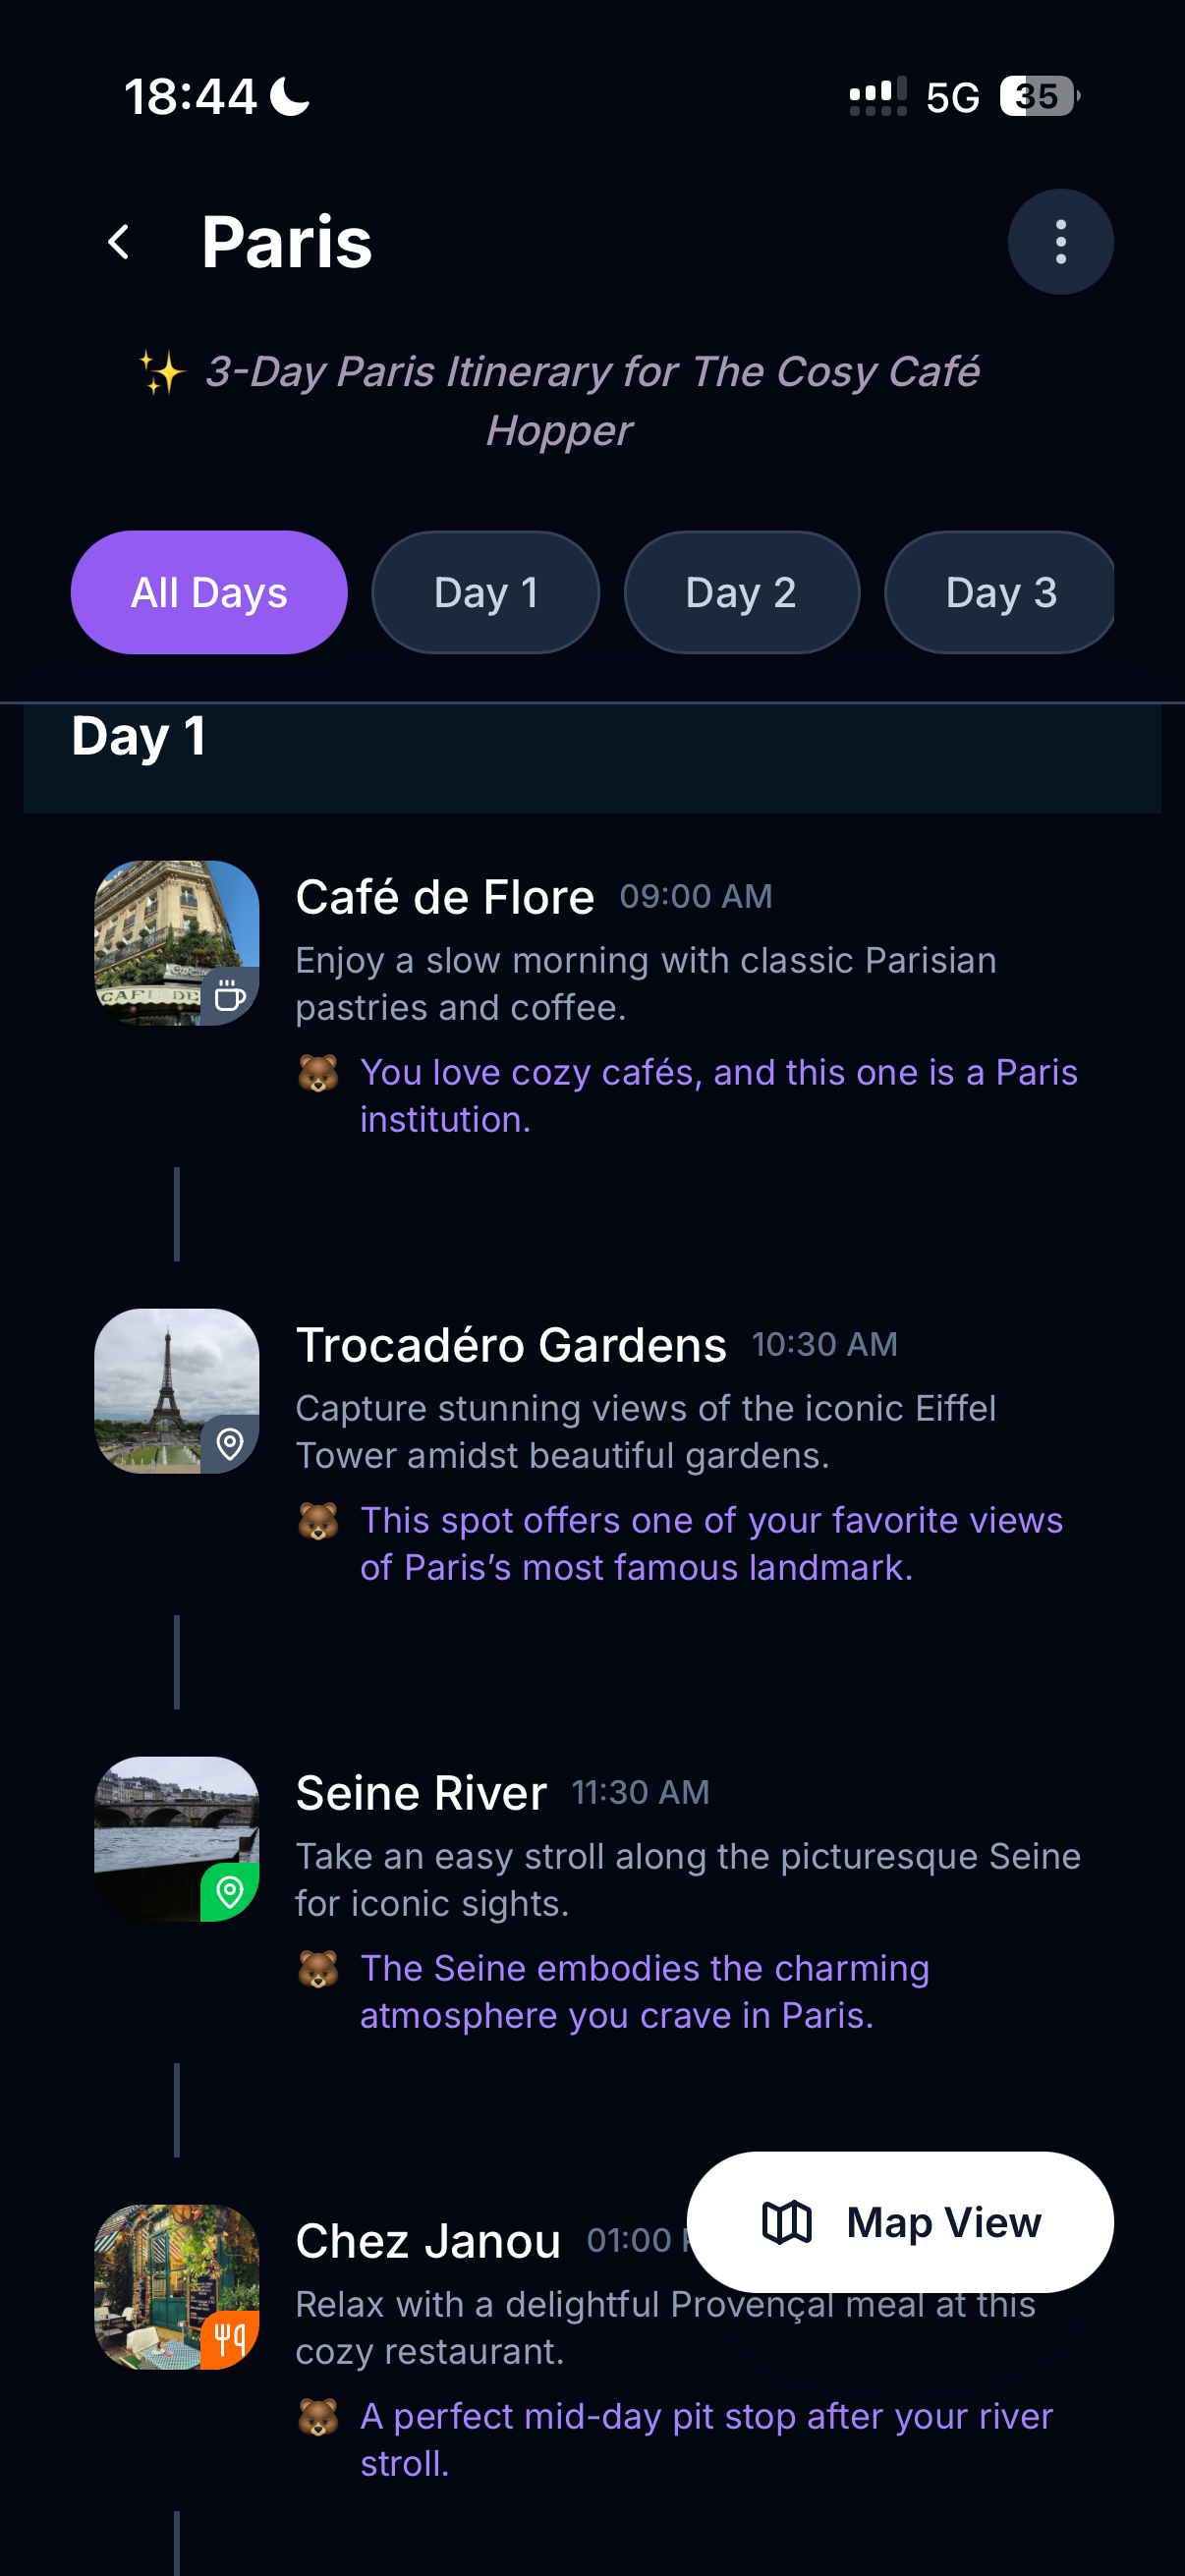Open the Chez Janou title entry

tap(428, 2241)
